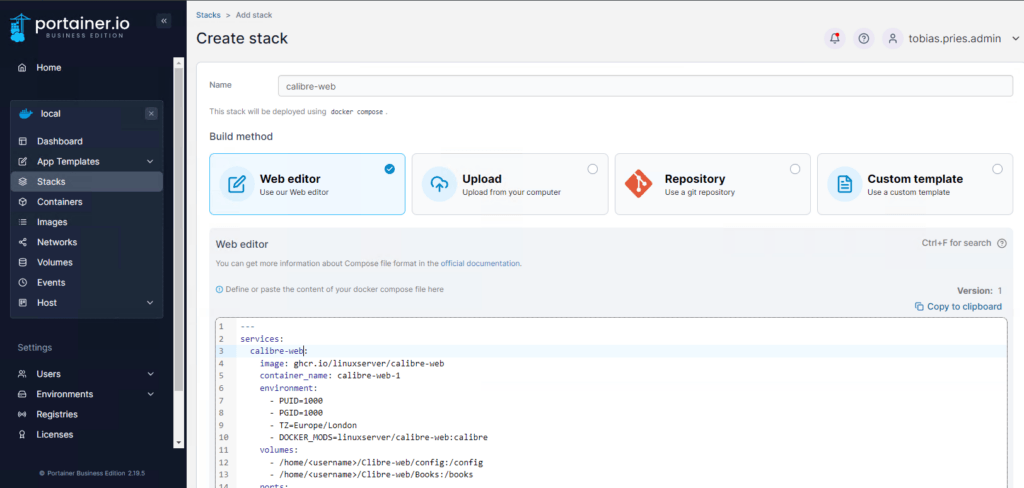Click the services: line in editor
The image size is (1024, 488).
(262, 339)
